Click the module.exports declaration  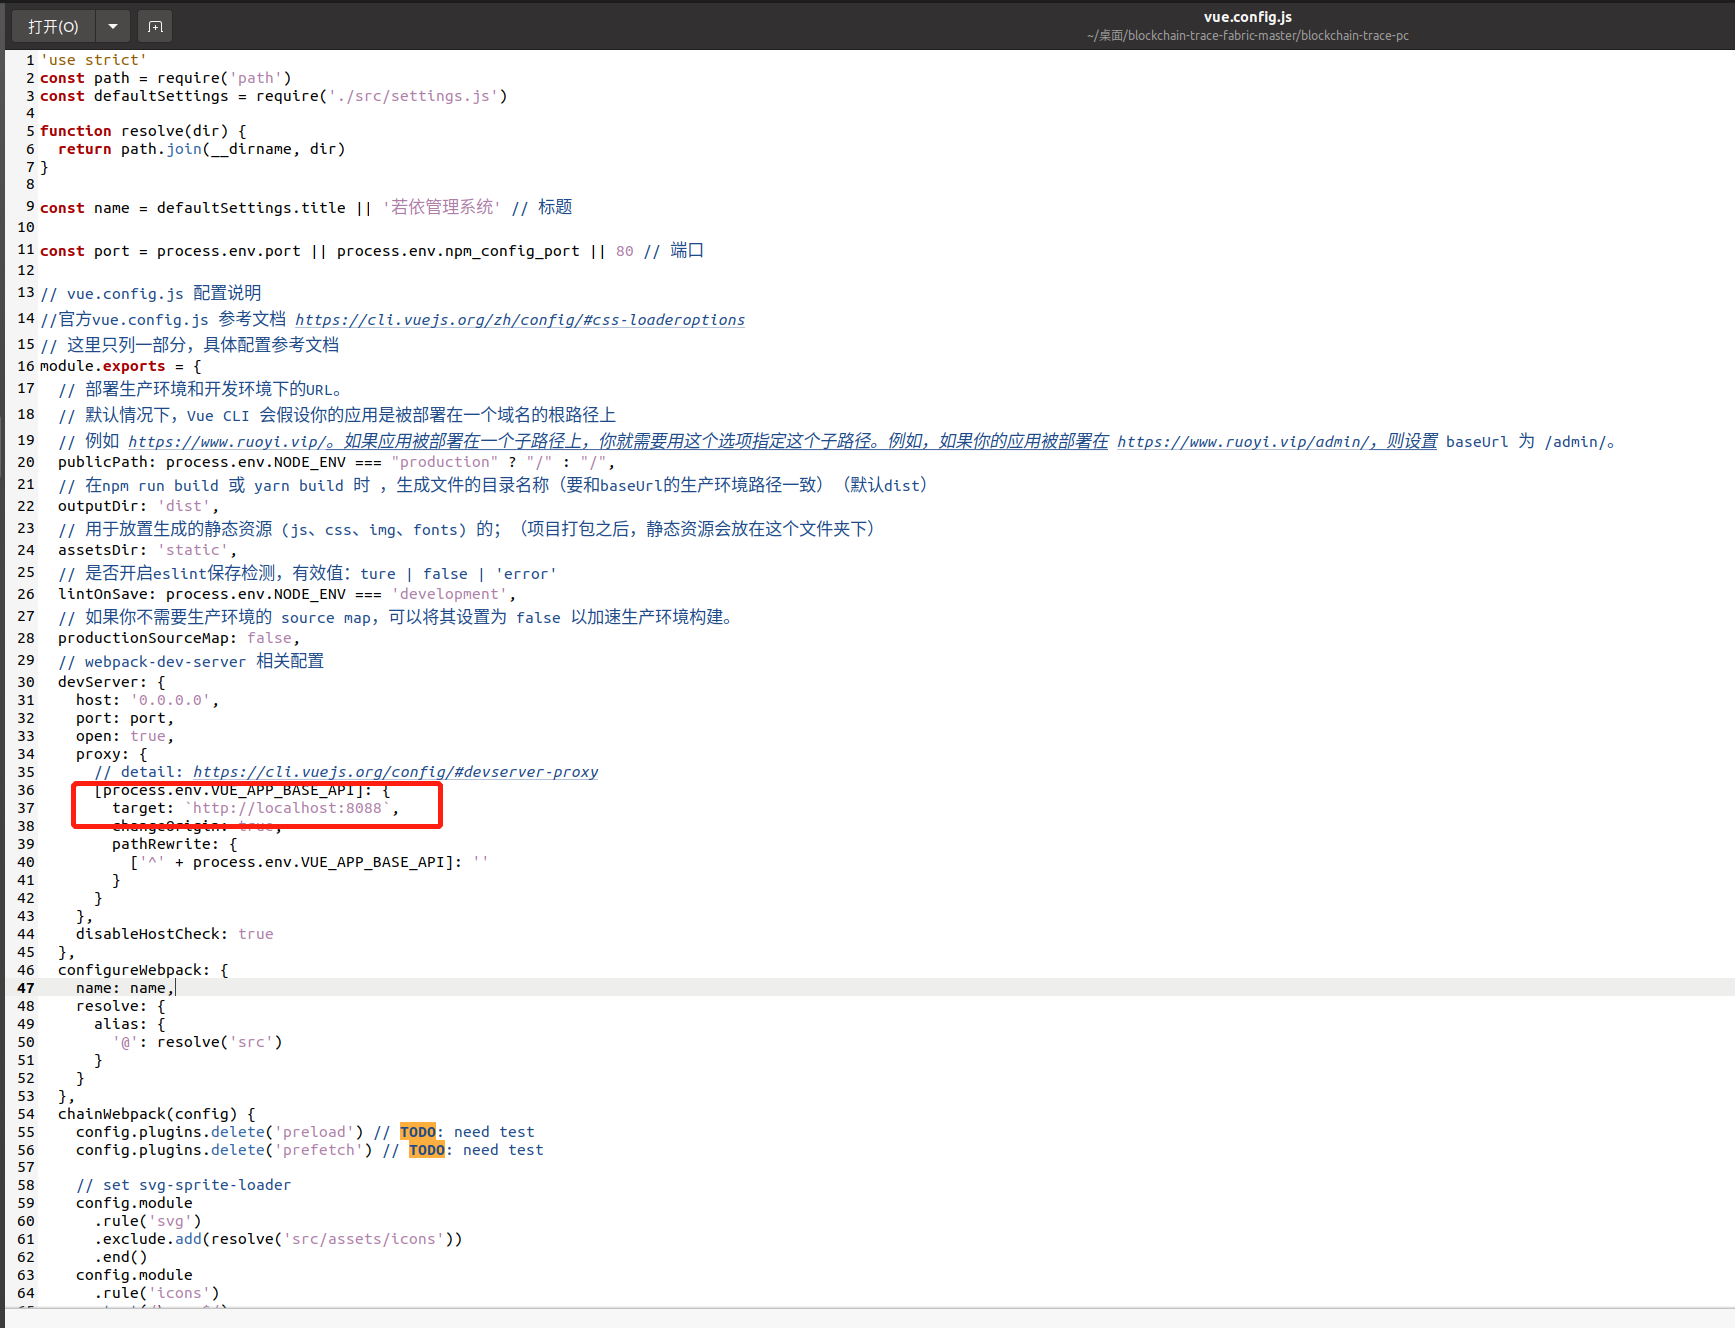(103, 365)
